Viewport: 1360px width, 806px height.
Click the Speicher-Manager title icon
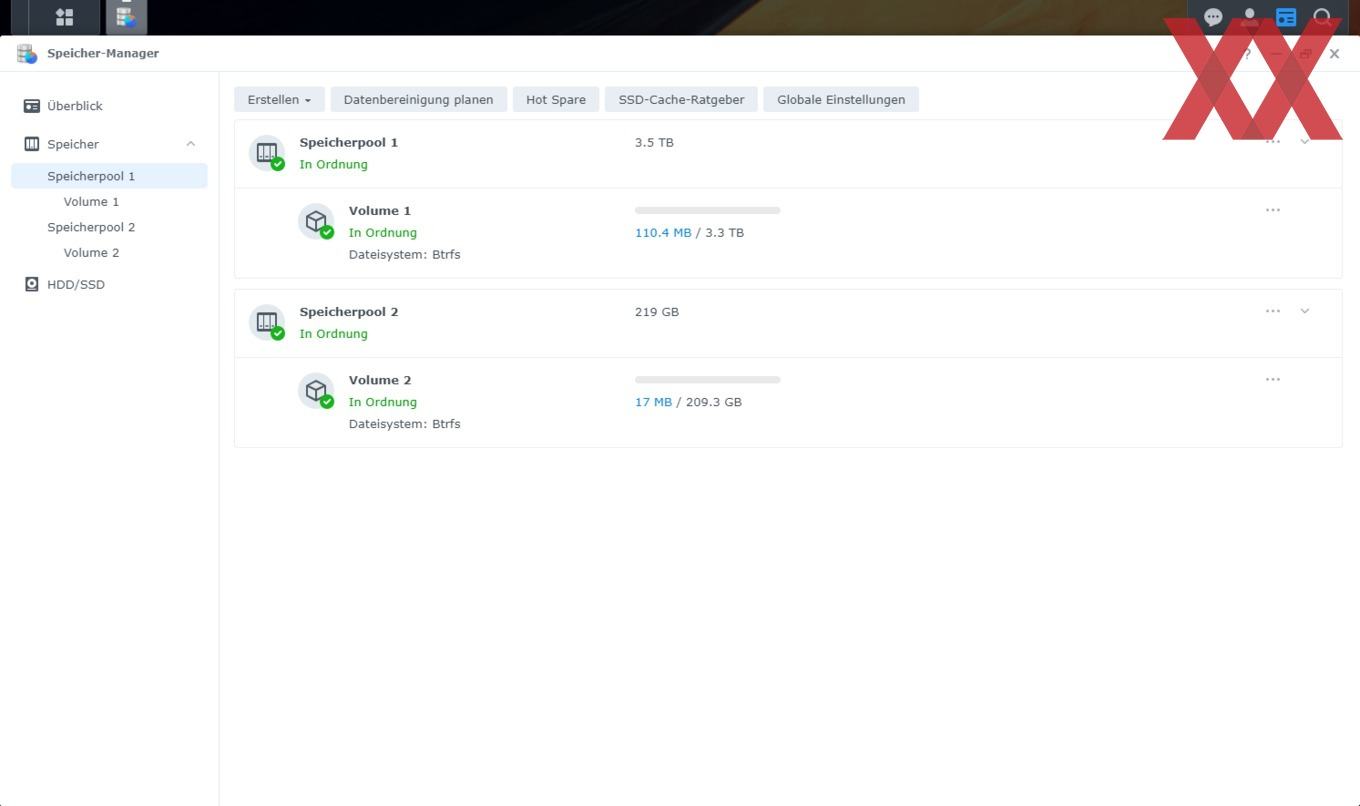(27, 53)
